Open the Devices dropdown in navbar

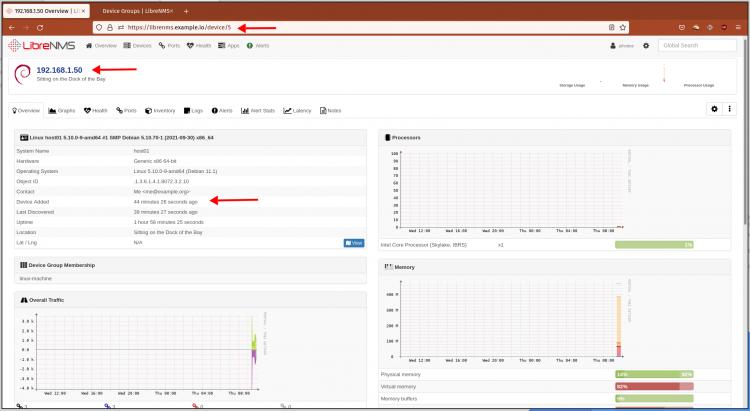[137, 45]
